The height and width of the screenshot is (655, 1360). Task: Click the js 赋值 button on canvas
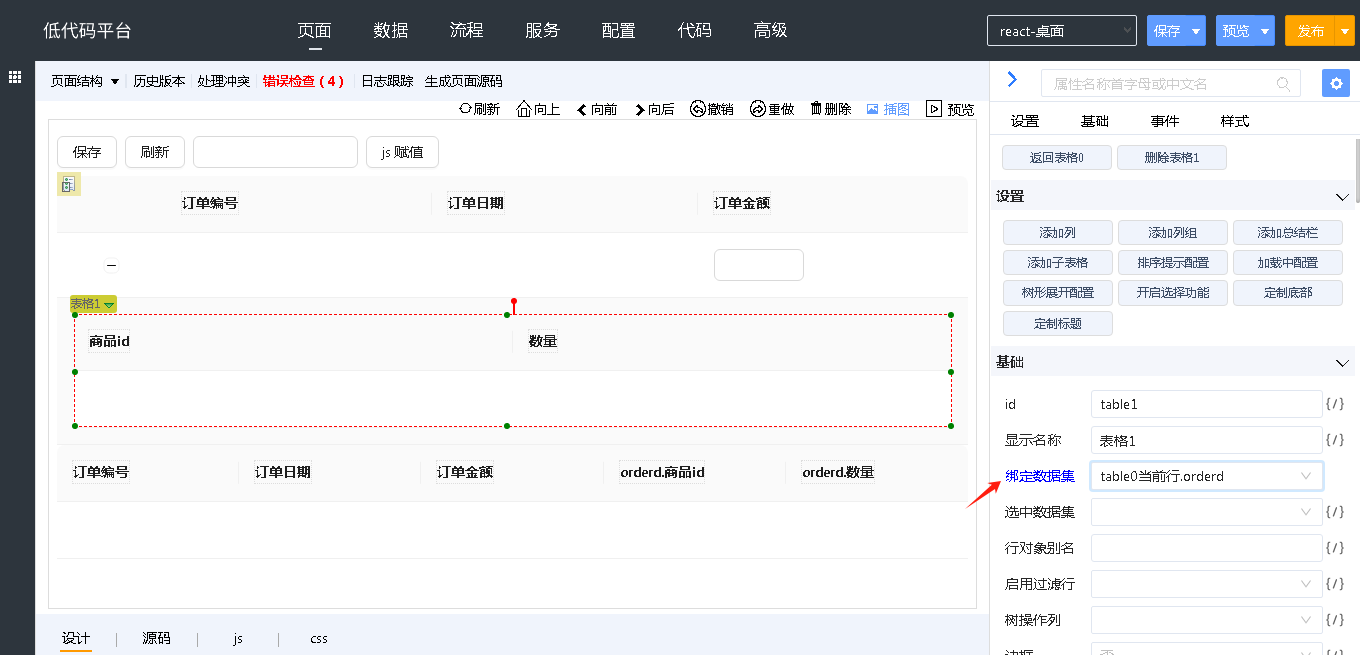click(x=402, y=152)
